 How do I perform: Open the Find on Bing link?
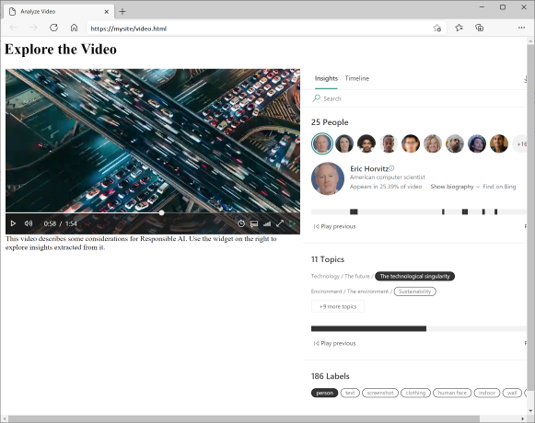point(499,187)
